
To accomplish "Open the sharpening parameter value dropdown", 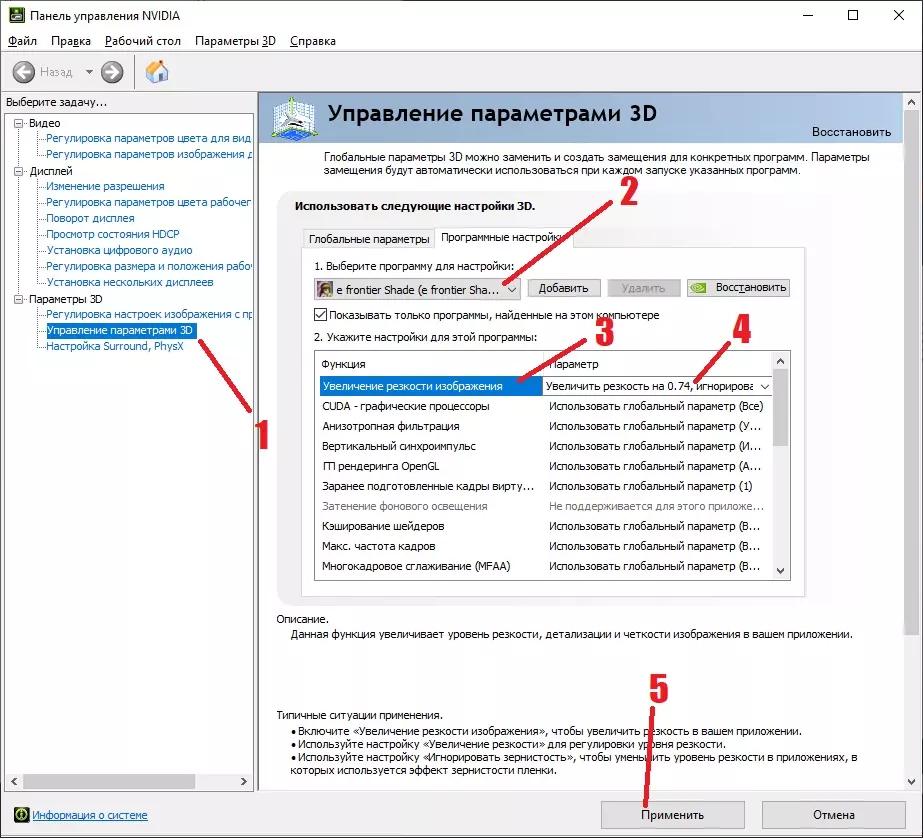I will tap(764, 387).
